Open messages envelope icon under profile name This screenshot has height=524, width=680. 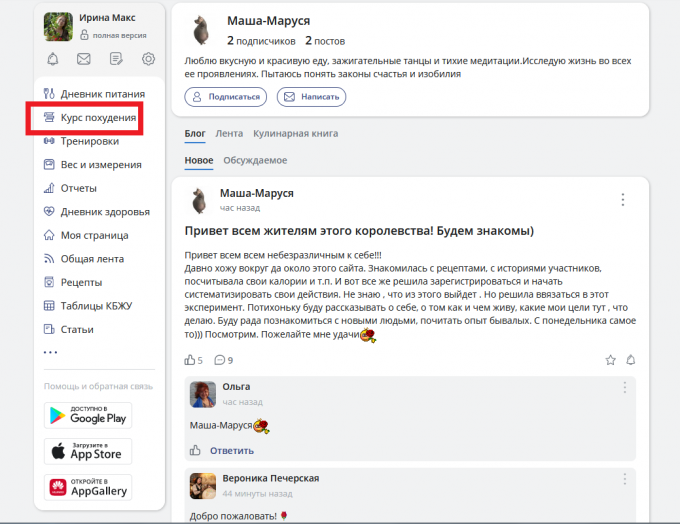pos(84,58)
